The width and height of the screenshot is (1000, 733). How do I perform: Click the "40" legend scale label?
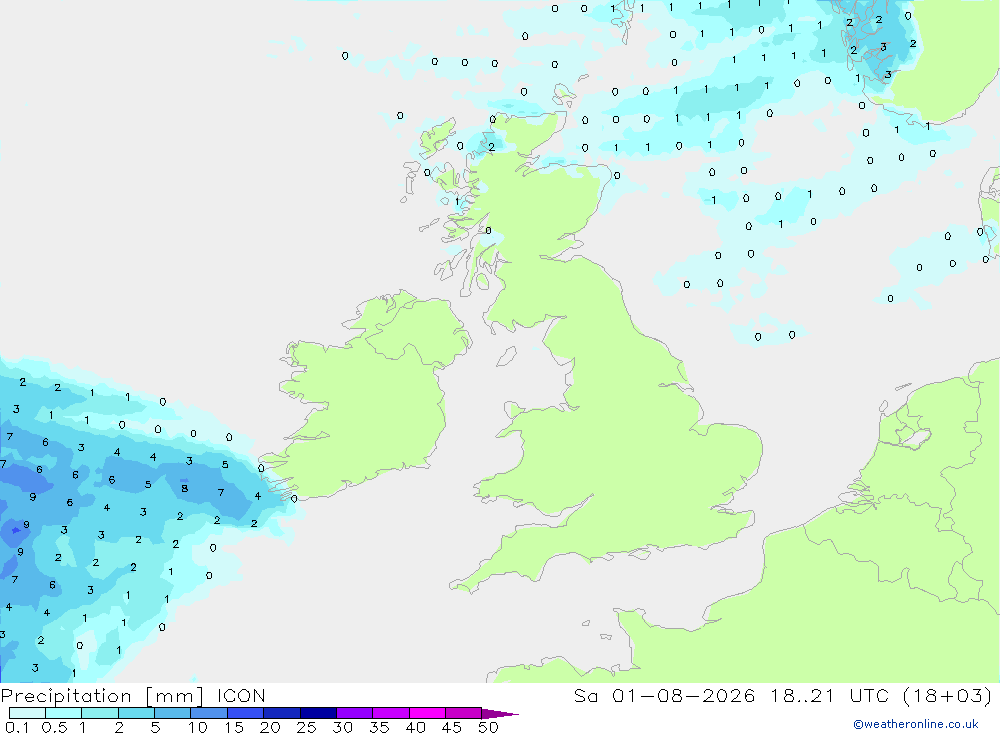tap(416, 727)
